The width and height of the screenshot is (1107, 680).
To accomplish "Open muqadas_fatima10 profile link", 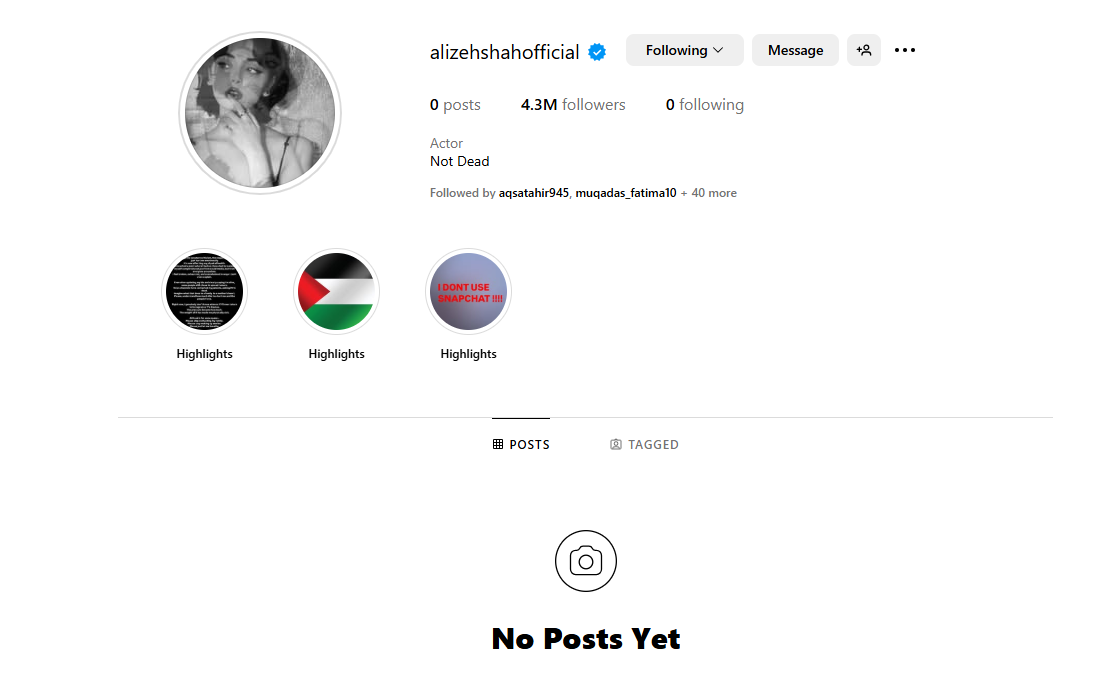I will tap(626, 193).
